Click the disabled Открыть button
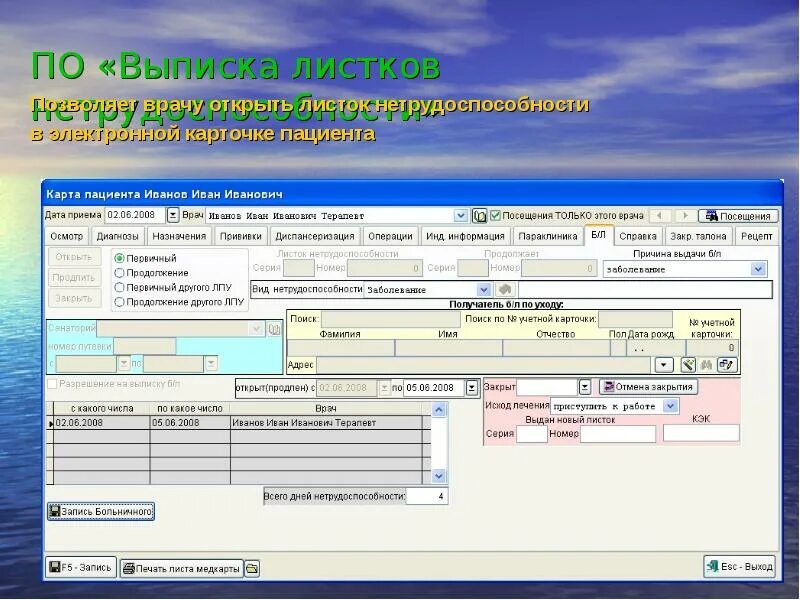This screenshot has height=600, width=800. [x=73, y=257]
